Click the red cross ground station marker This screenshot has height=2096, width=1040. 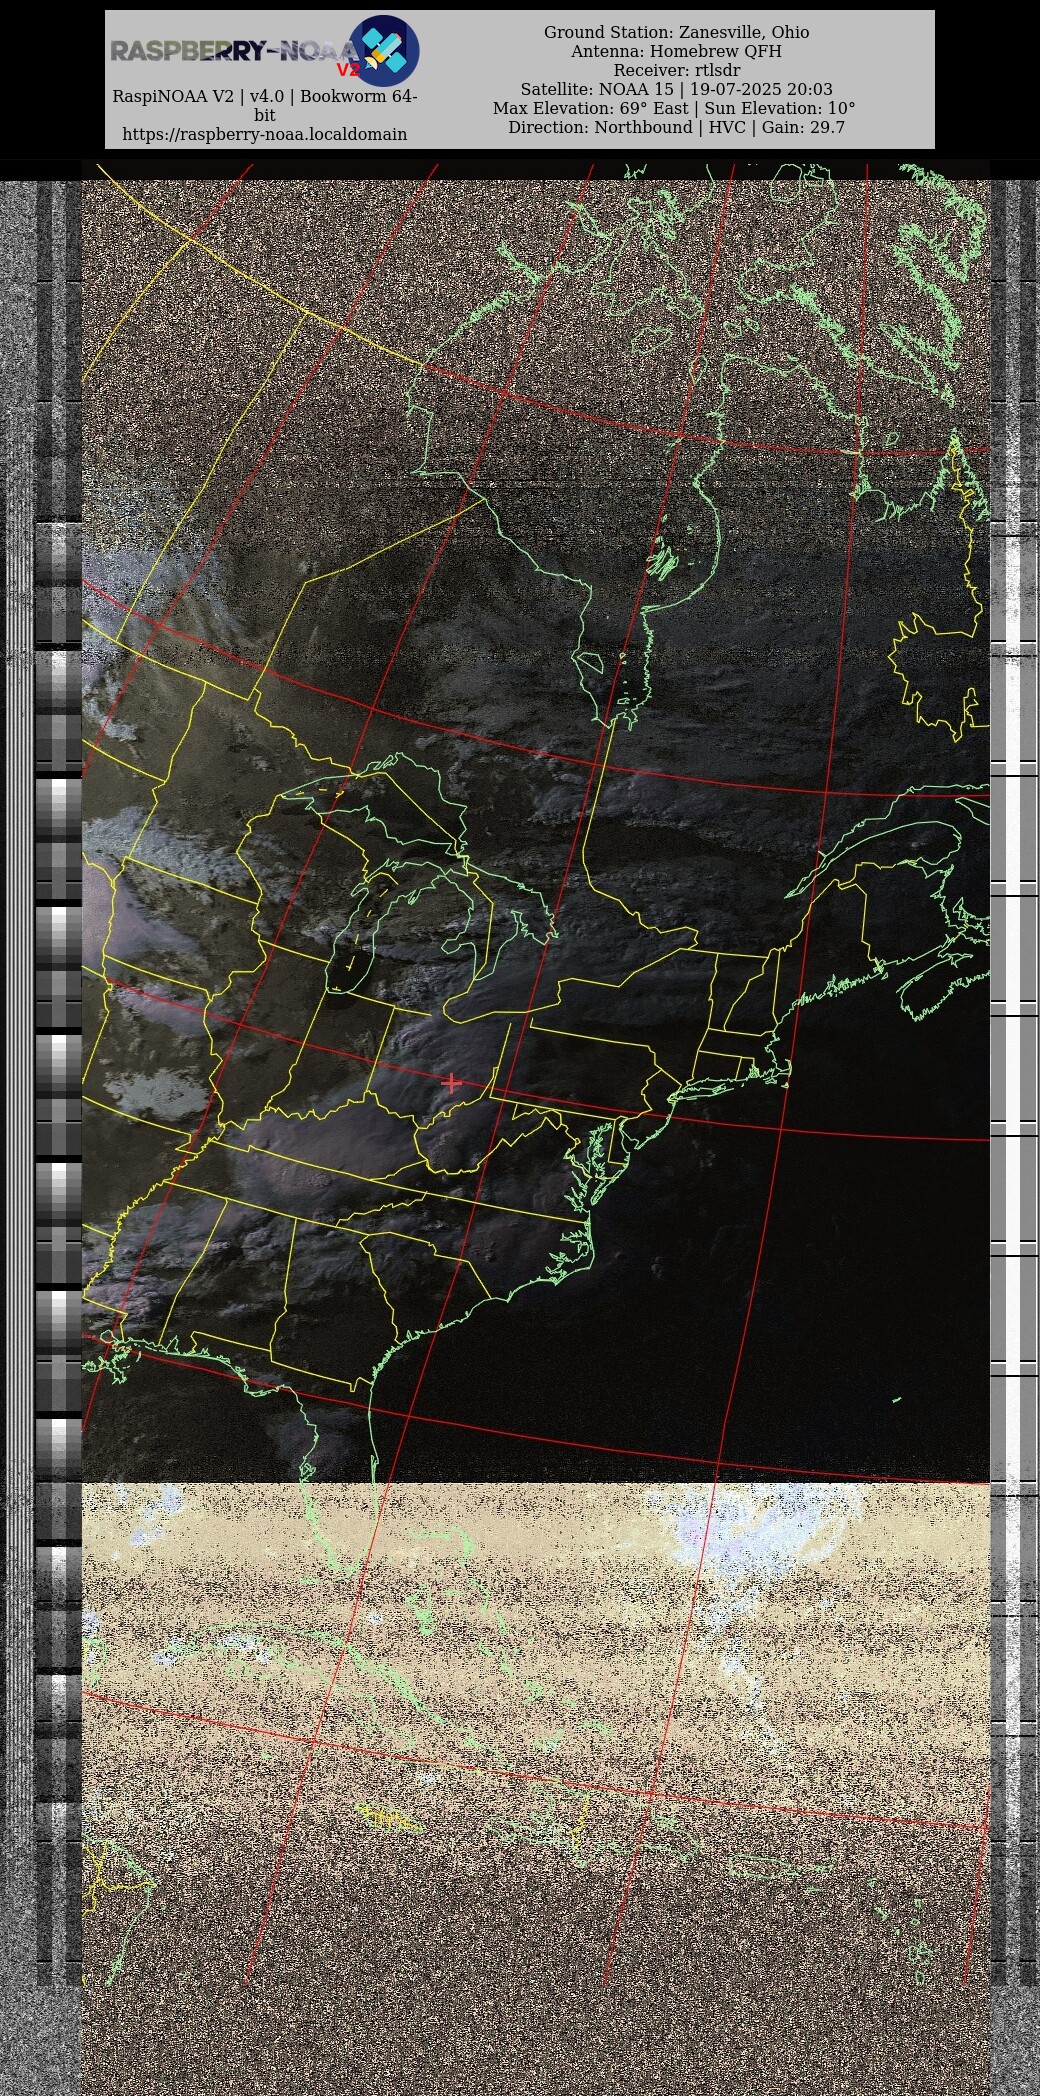(x=451, y=1082)
